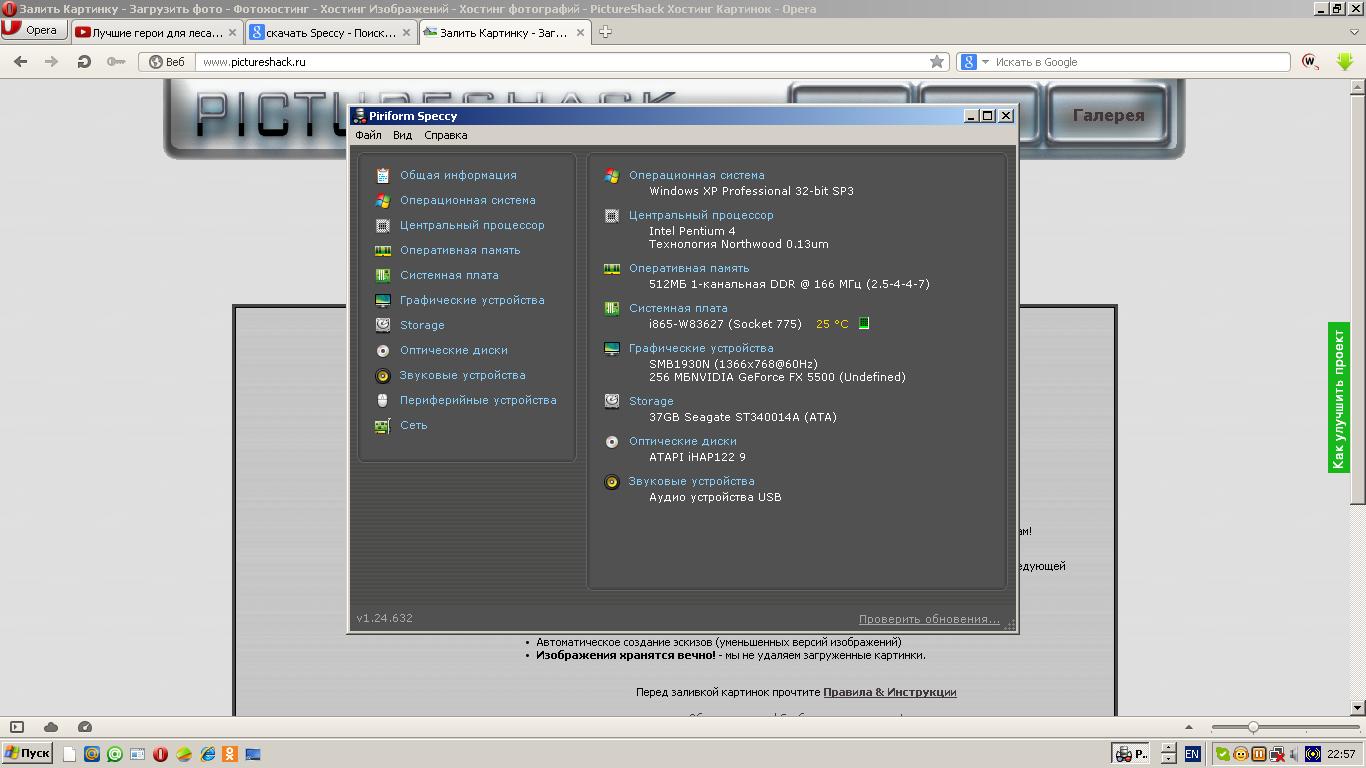
Task: Click the Центральный процессор heading in summary pane
Action: point(701,215)
